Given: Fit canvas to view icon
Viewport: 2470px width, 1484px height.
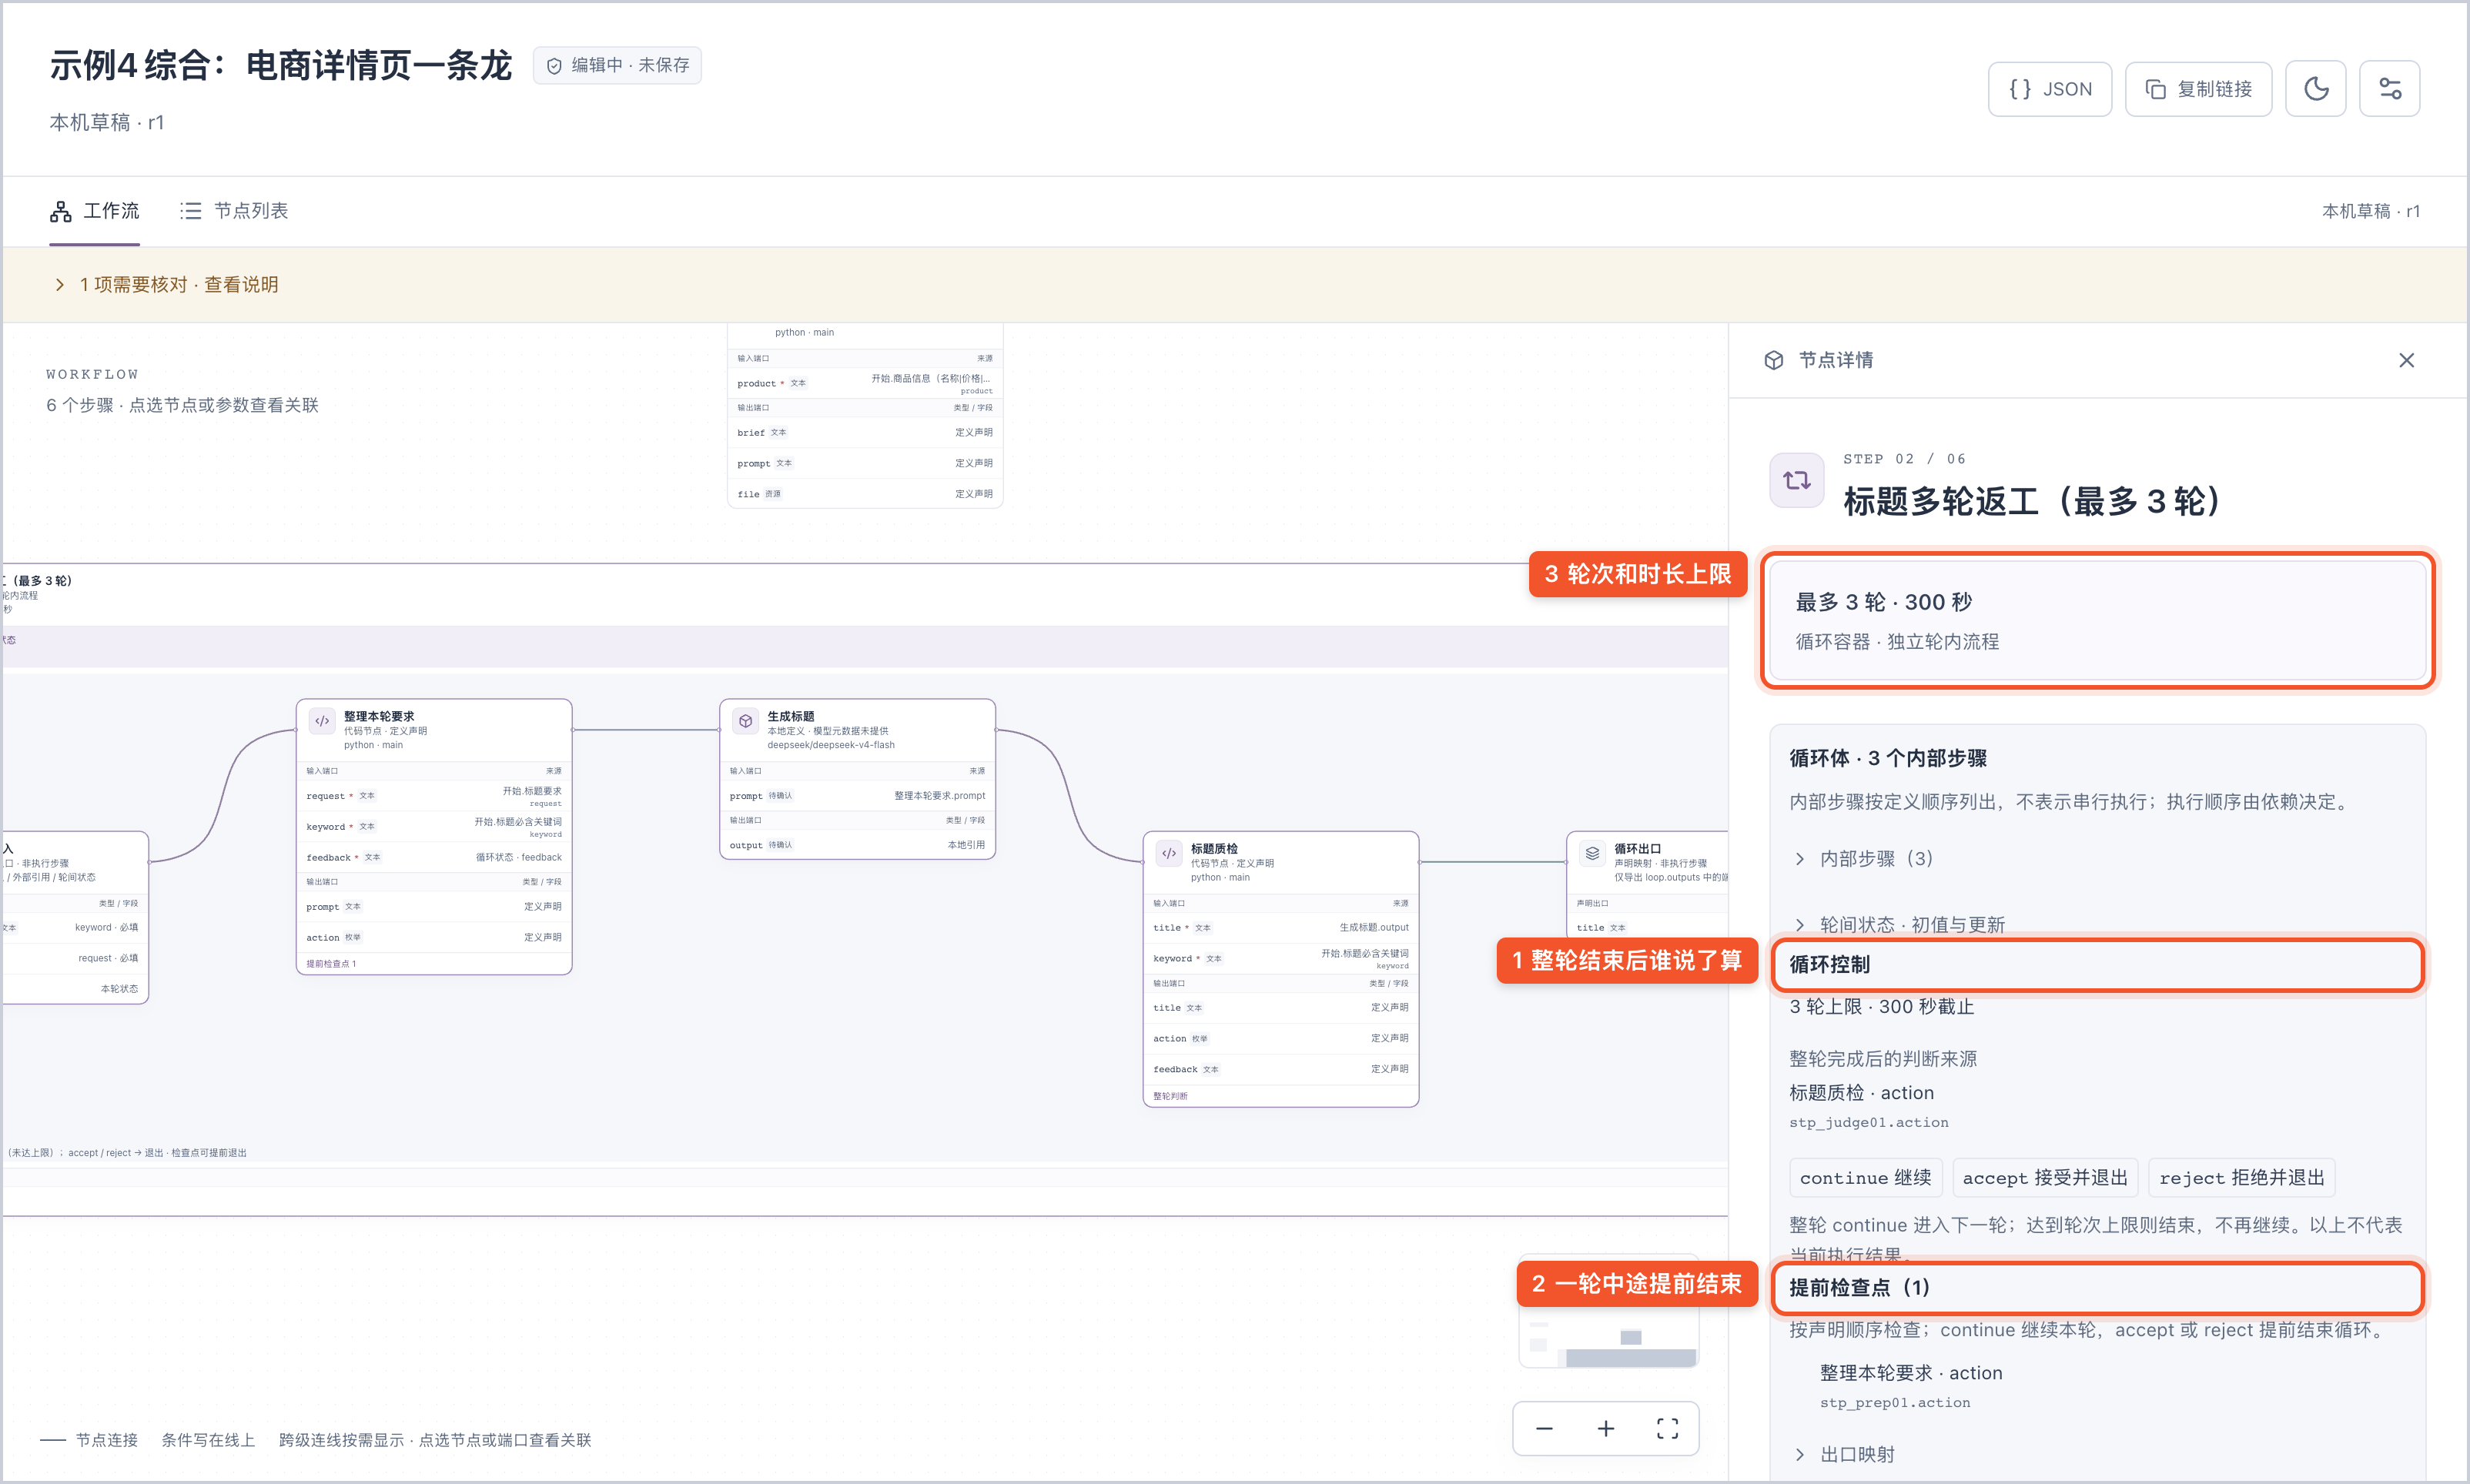Looking at the screenshot, I should tap(1667, 1429).
